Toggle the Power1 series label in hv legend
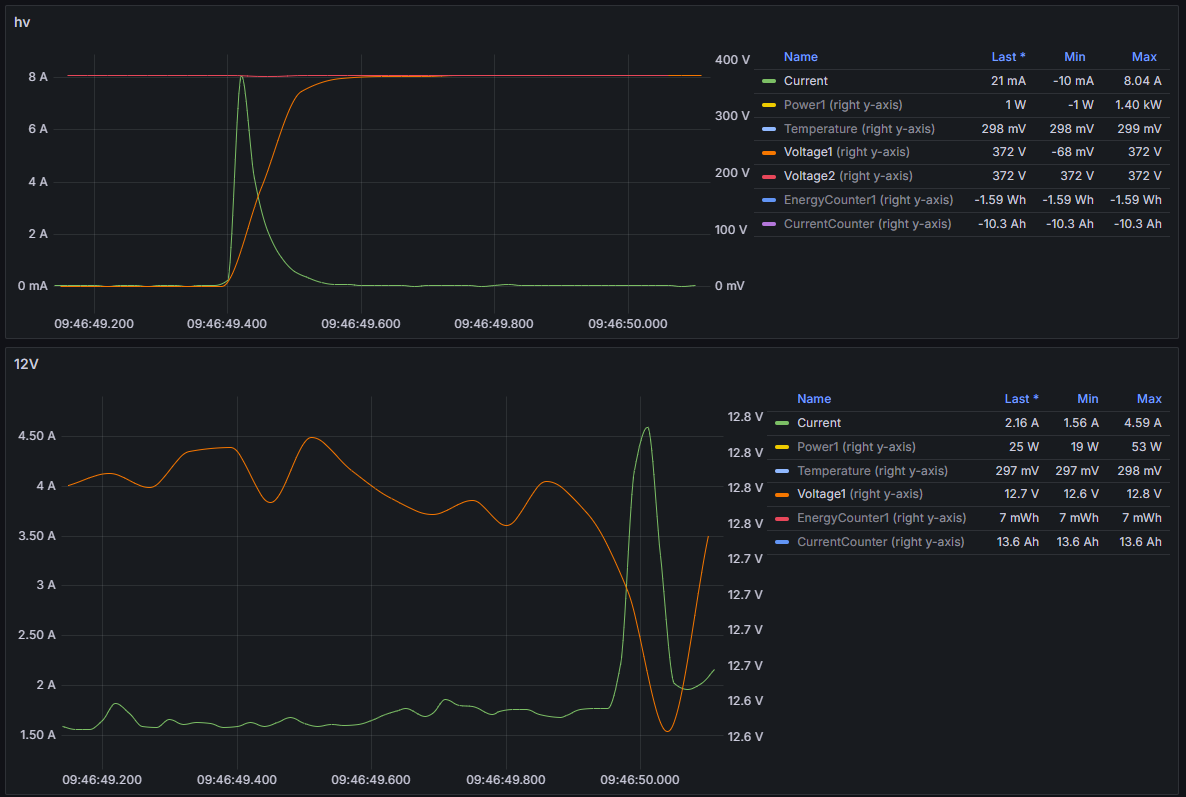Image resolution: width=1186 pixels, height=797 pixels. (845, 105)
